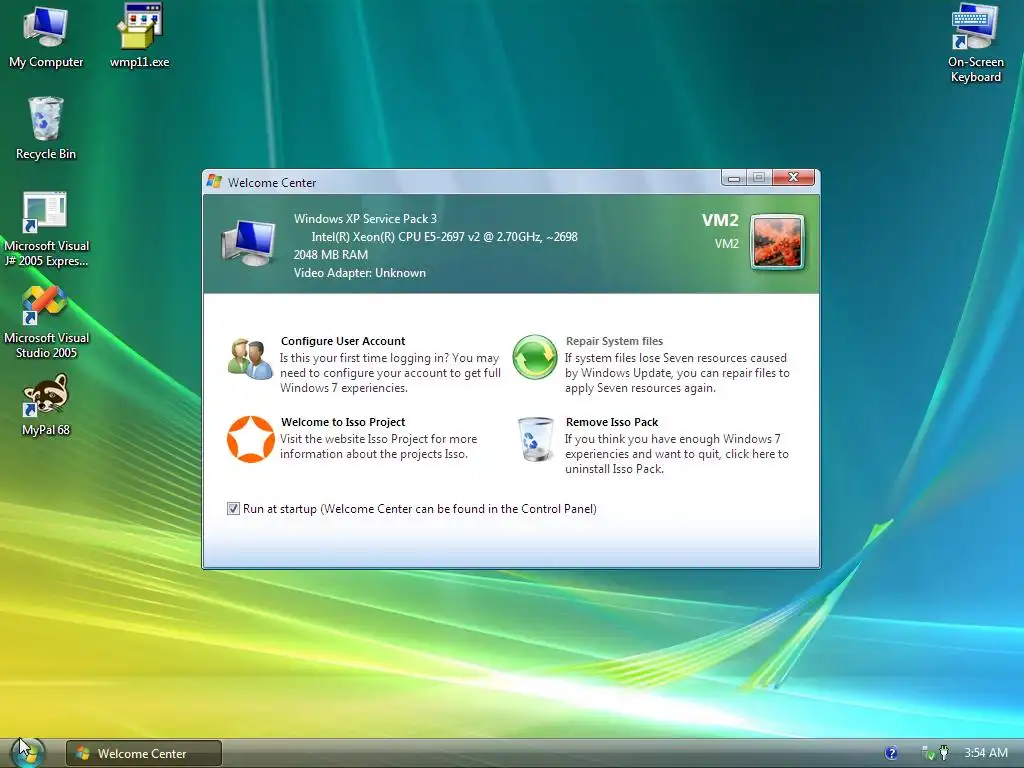The height and width of the screenshot is (768, 1024).
Task: Click the computer icon in Welcome Center header
Action: 249,242
